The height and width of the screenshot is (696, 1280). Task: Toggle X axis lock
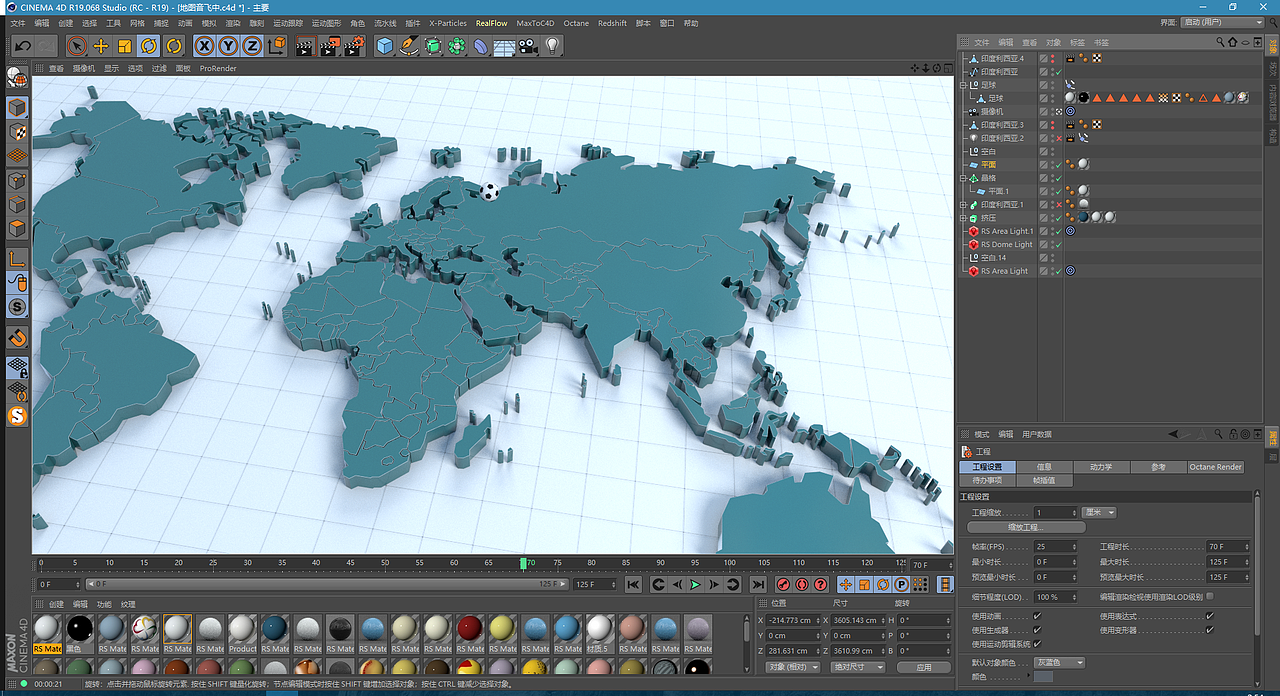click(x=204, y=46)
